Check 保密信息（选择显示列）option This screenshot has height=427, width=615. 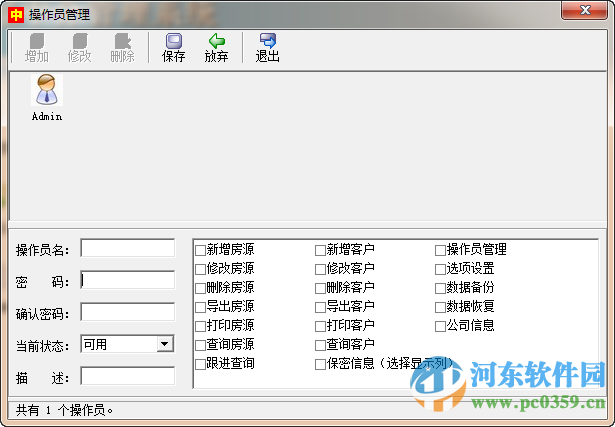[320, 364]
